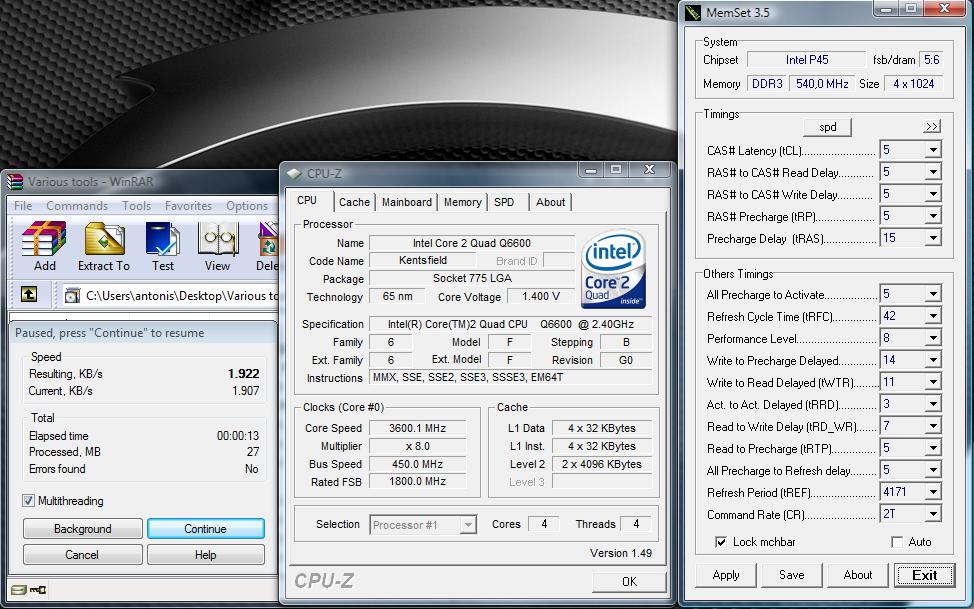Open the RAS# to CAS# Write Delay dropdown
This screenshot has height=609, width=974.
[932, 194]
